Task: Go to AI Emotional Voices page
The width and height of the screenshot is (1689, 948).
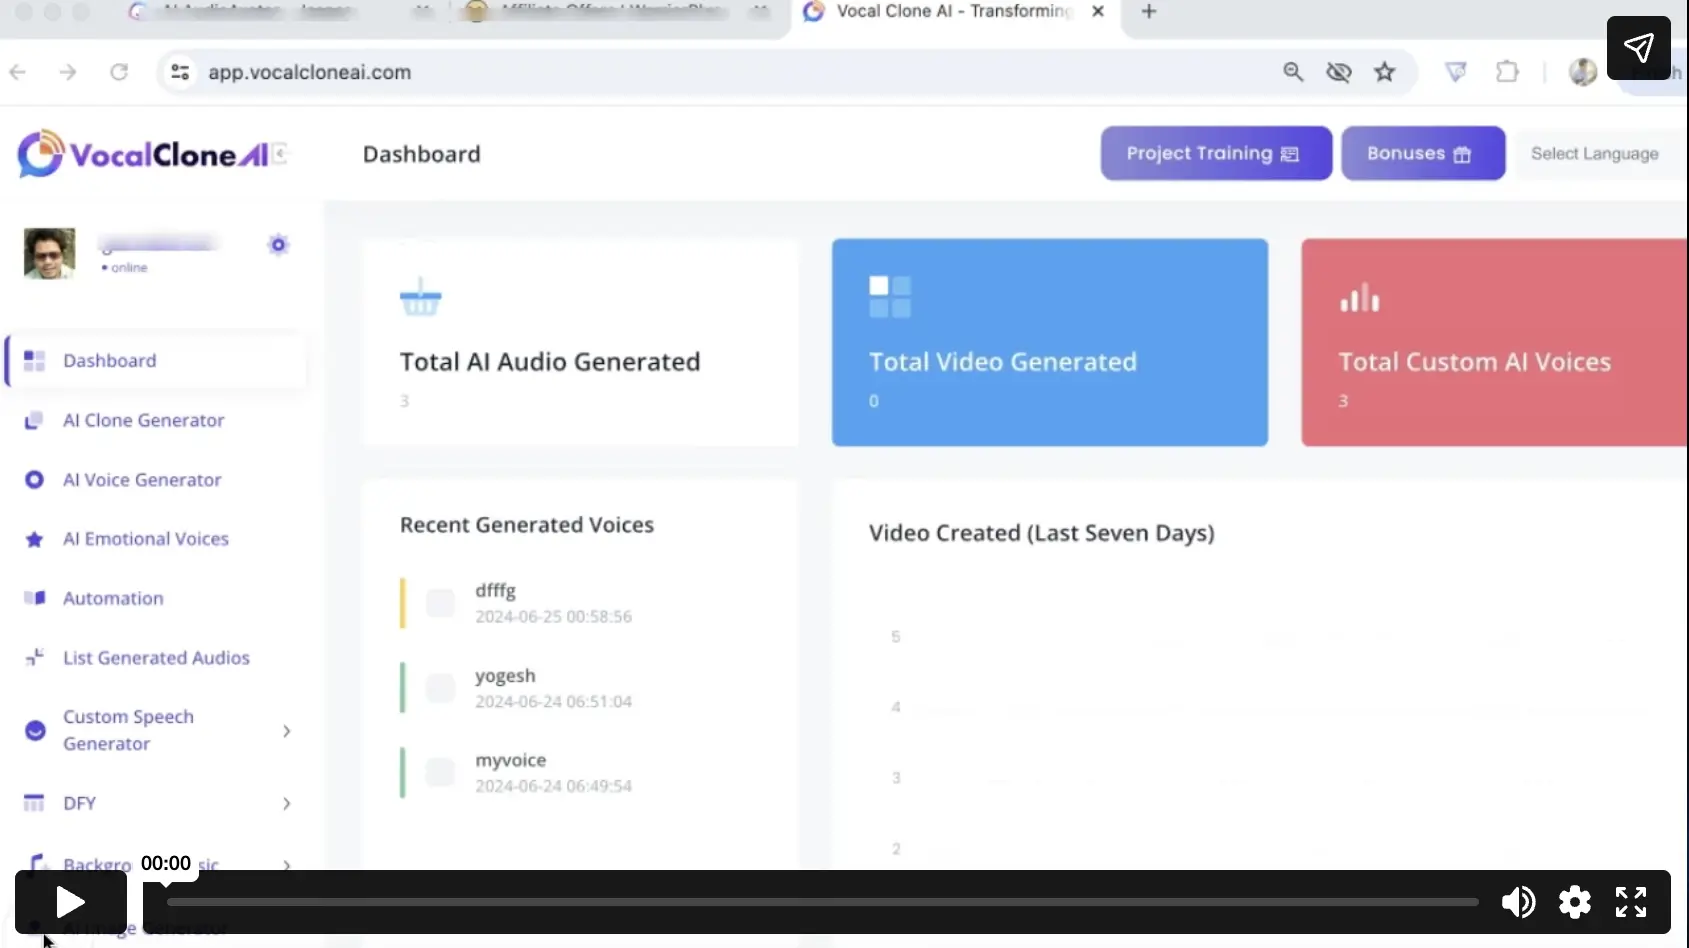Action: [x=146, y=539]
